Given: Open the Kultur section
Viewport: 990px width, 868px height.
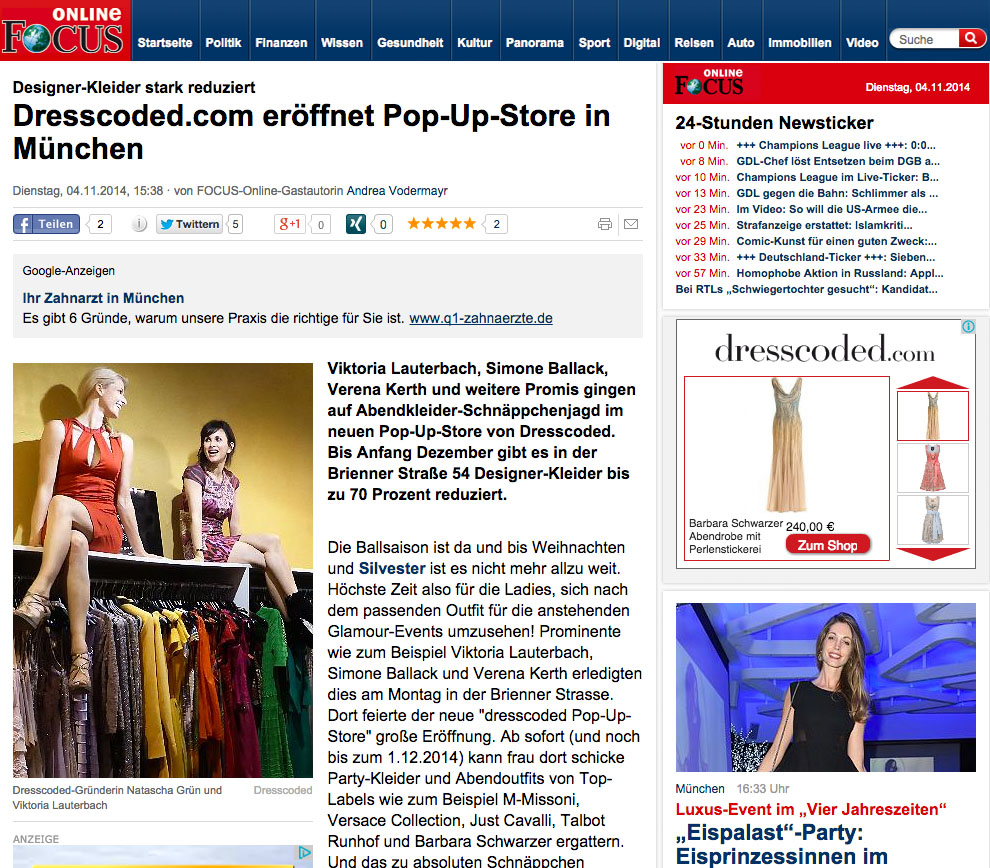Looking at the screenshot, I should tap(474, 43).
